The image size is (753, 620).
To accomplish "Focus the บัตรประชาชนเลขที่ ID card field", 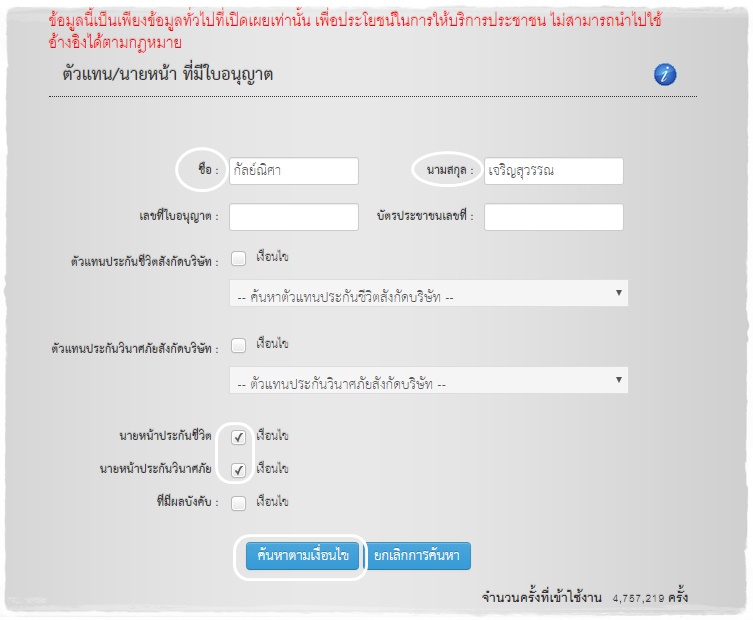I will pos(554,217).
